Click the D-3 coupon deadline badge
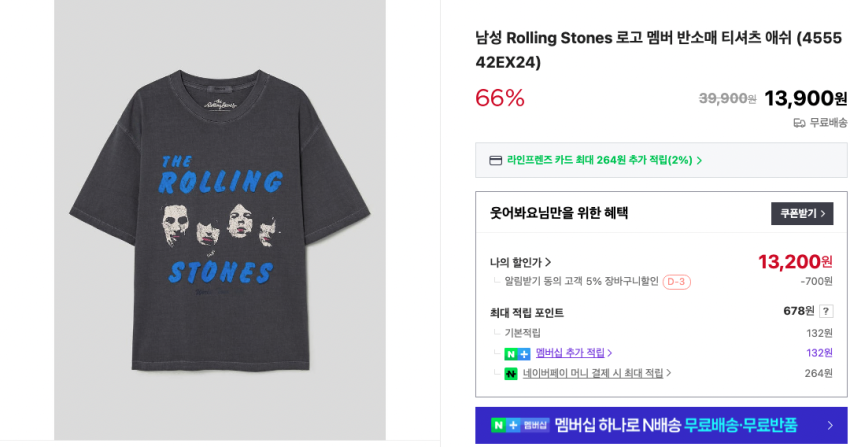 (x=676, y=282)
